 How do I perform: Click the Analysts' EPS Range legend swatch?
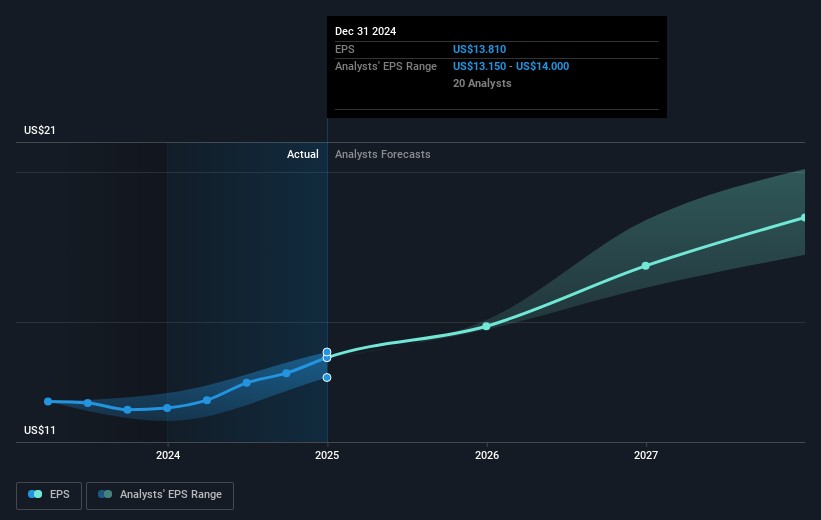105,494
